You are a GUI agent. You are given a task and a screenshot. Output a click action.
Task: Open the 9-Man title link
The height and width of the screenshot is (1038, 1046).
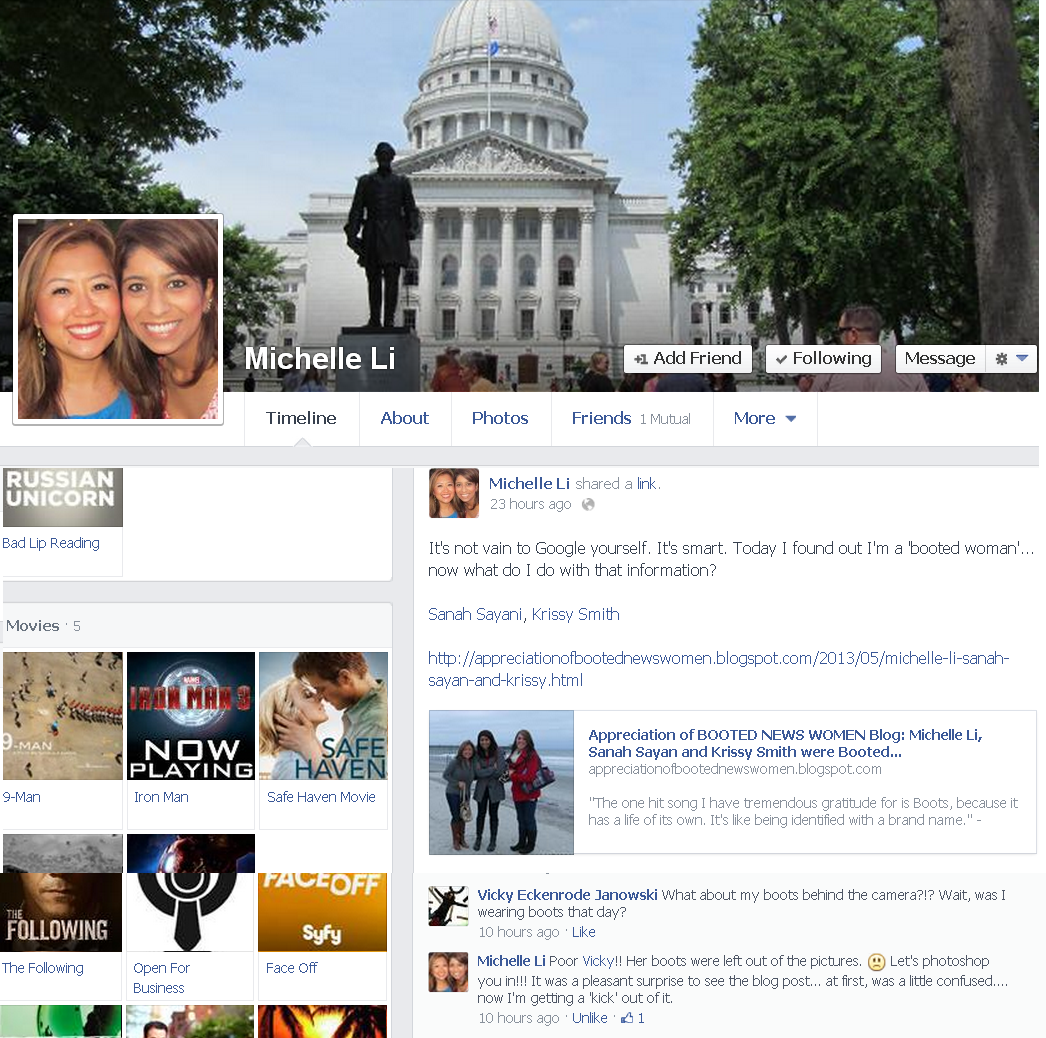(21, 797)
